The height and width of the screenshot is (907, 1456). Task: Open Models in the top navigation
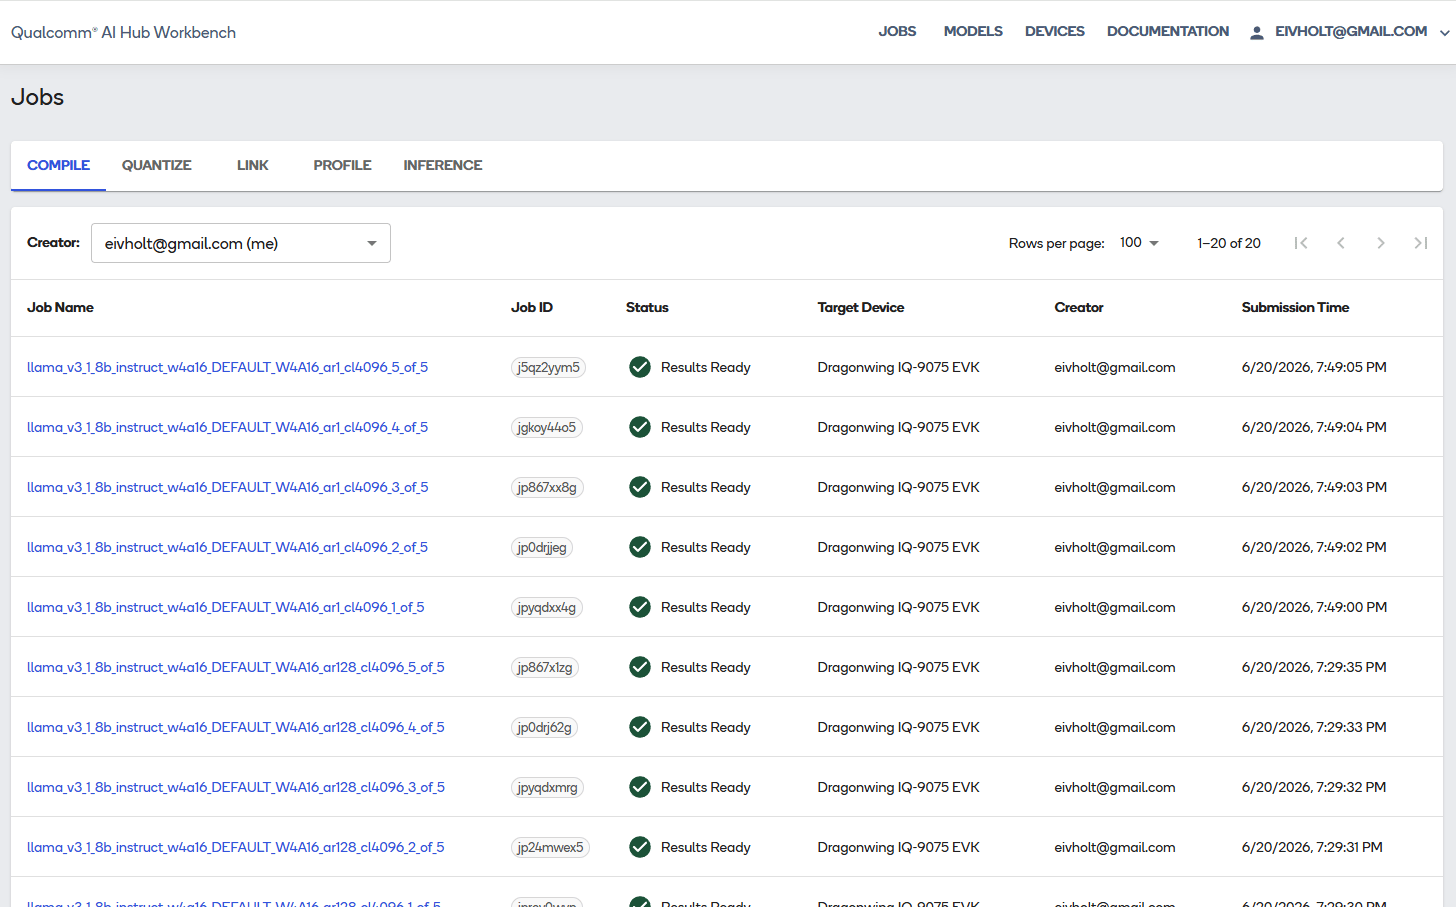click(973, 32)
